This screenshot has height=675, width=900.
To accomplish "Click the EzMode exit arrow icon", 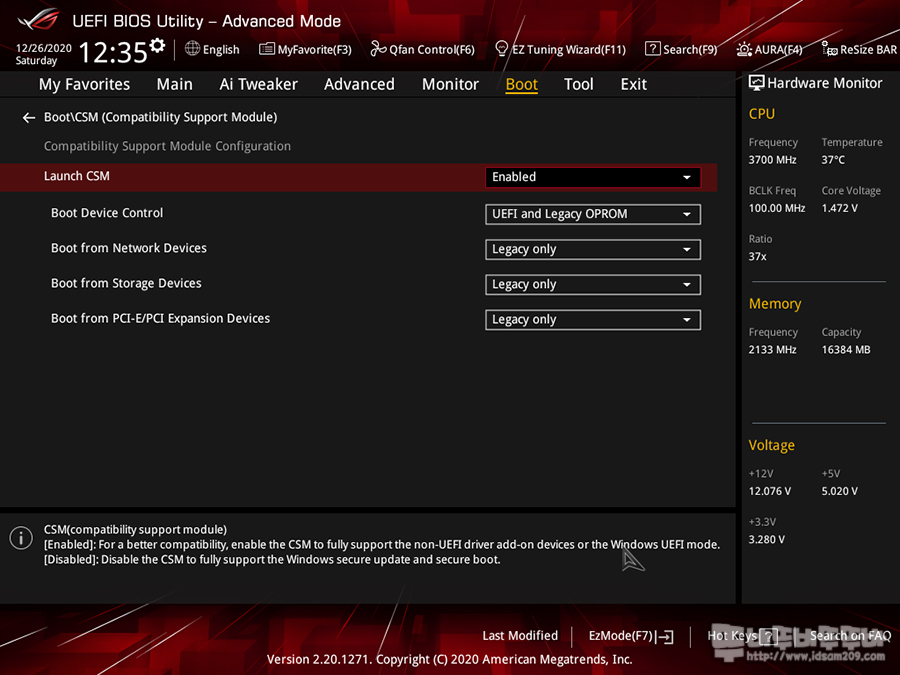I will pos(665,637).
